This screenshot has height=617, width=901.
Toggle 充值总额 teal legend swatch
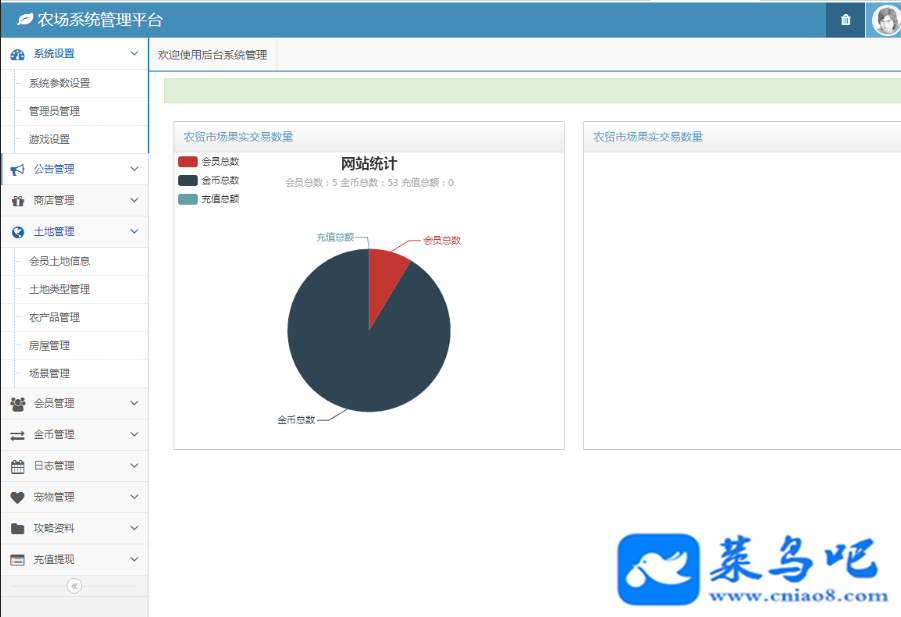[x=188, y=199]
